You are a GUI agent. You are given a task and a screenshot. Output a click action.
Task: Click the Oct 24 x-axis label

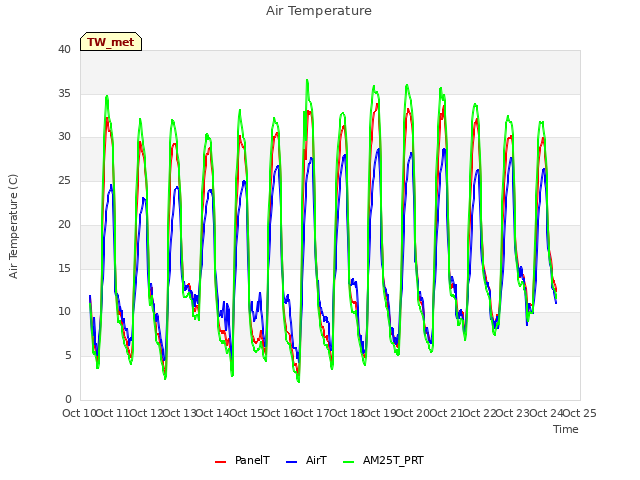[546, 413]
